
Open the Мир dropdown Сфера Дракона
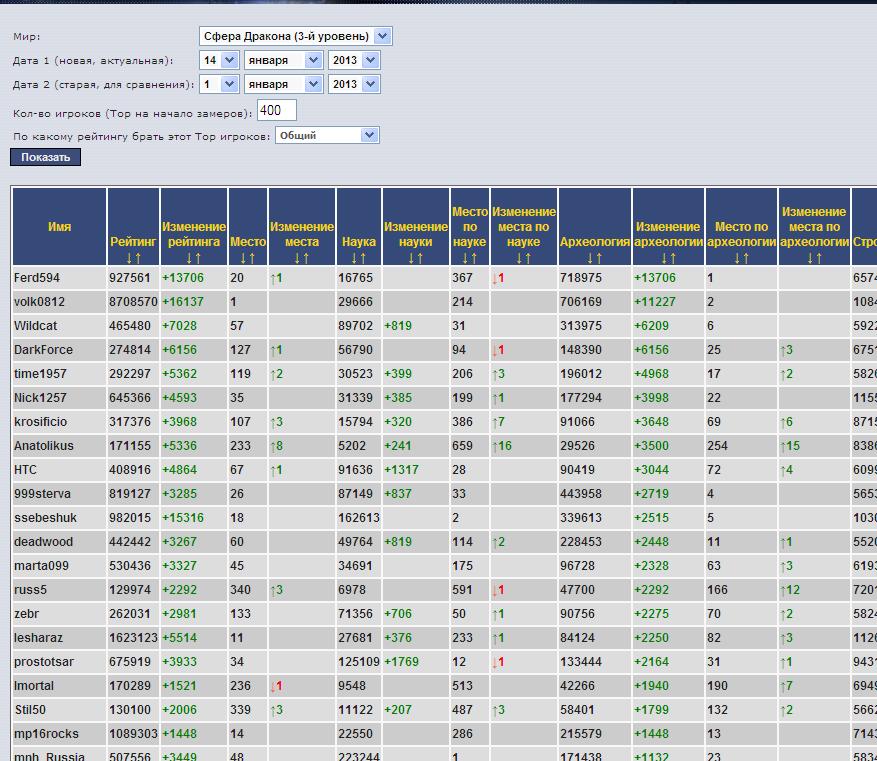295,36
